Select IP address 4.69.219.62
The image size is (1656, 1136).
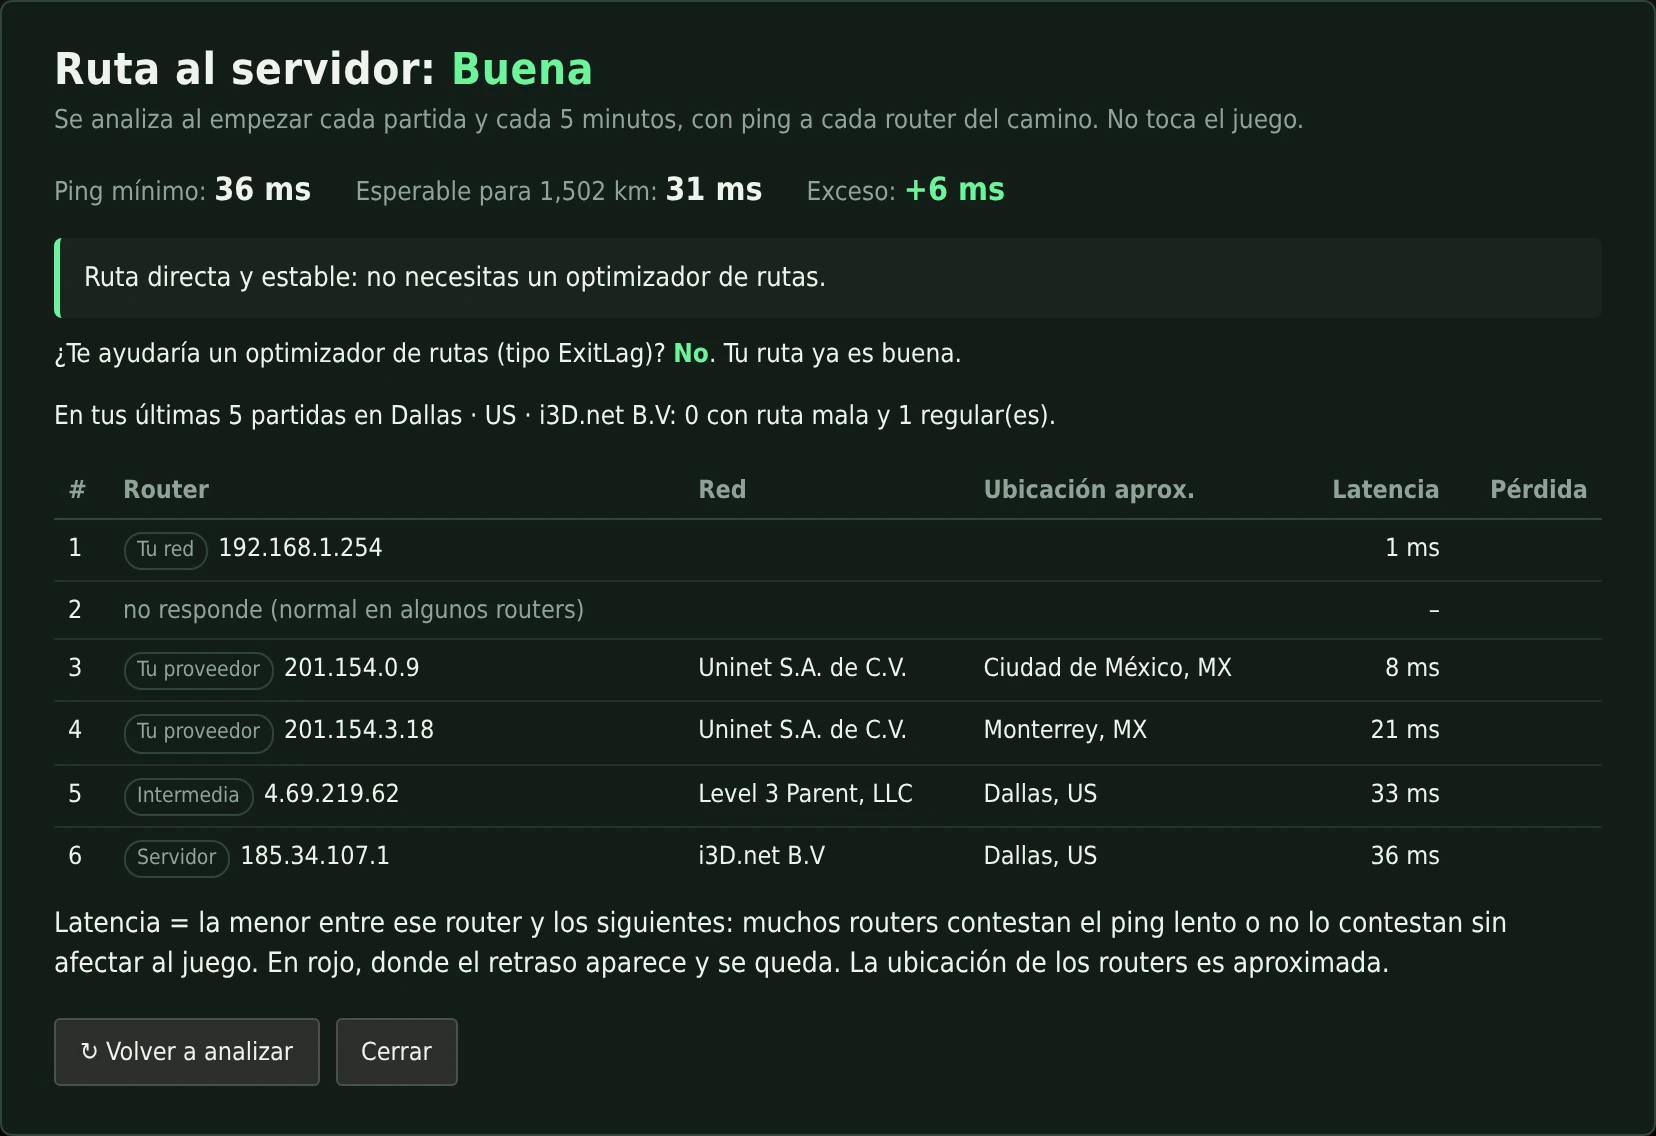(331, 794)
